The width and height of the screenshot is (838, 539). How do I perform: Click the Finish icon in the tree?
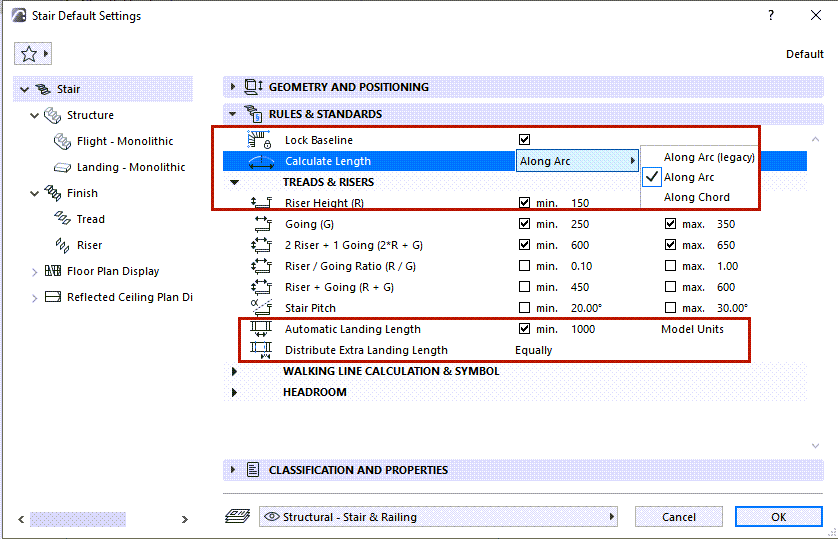point(52,193)
